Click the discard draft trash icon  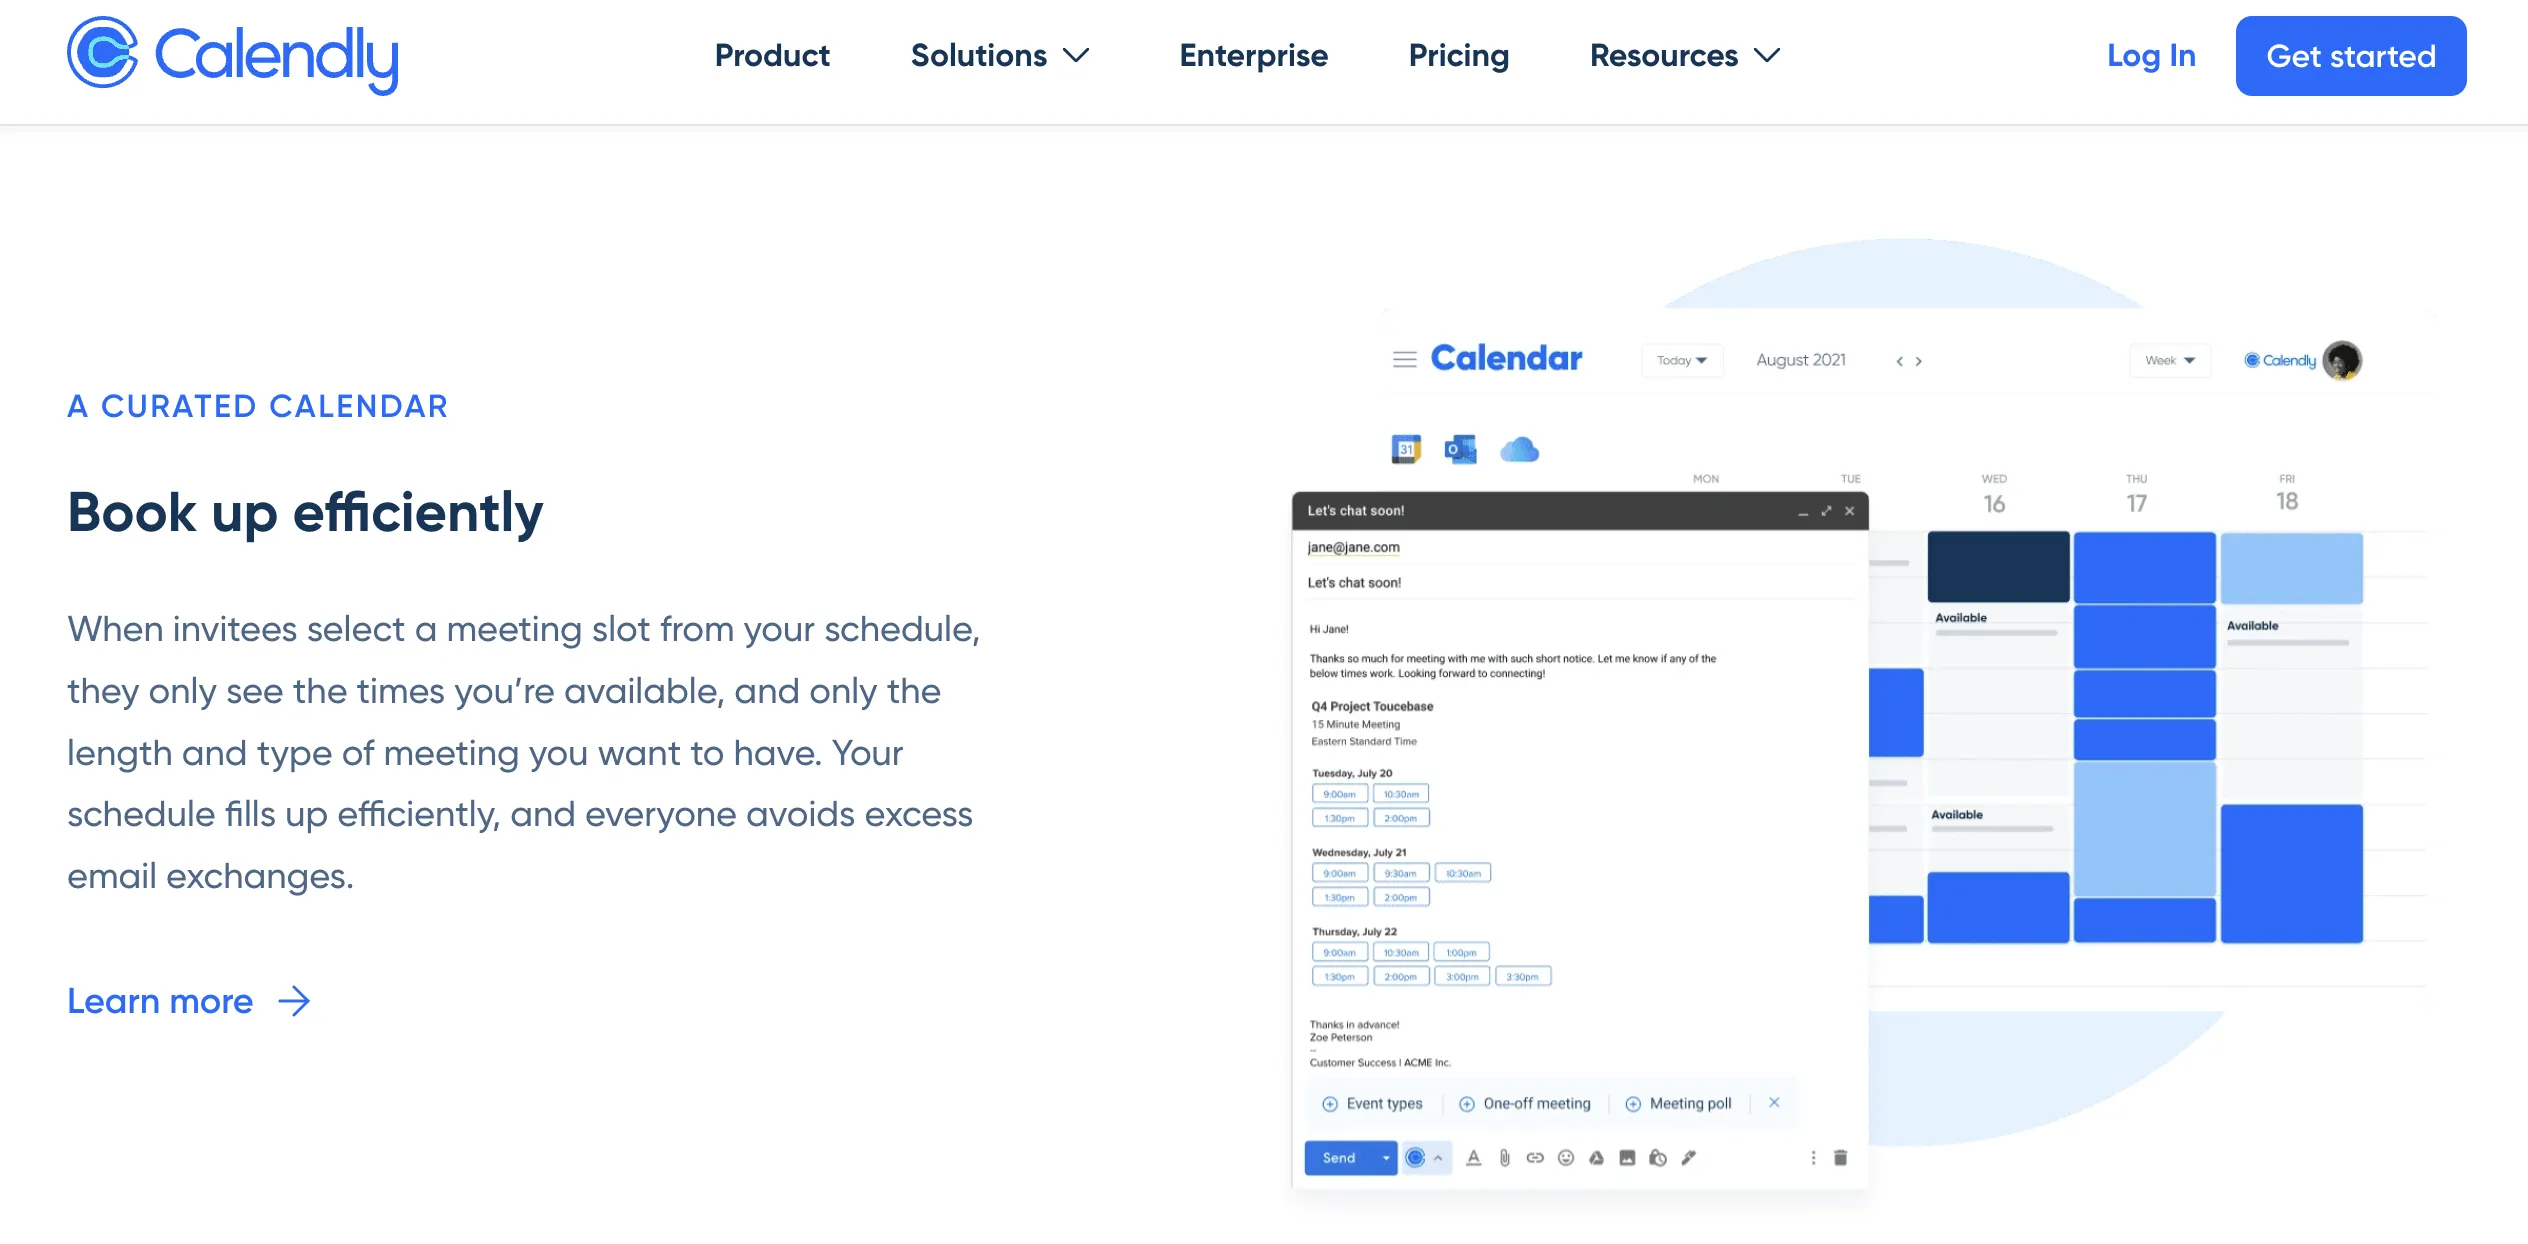point(1840,1158)
